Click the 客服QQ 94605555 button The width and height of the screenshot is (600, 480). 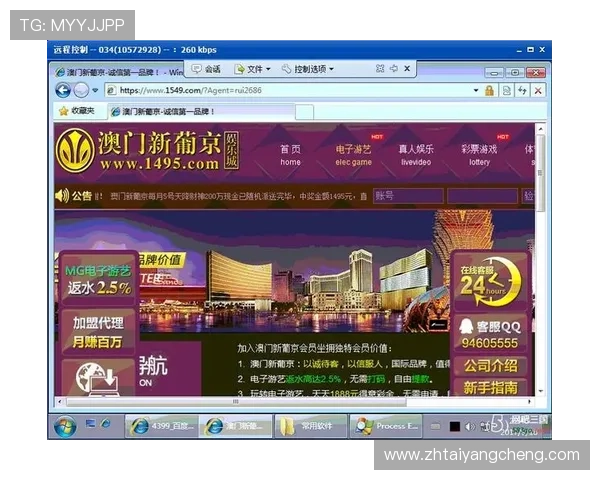click(491, 334)
